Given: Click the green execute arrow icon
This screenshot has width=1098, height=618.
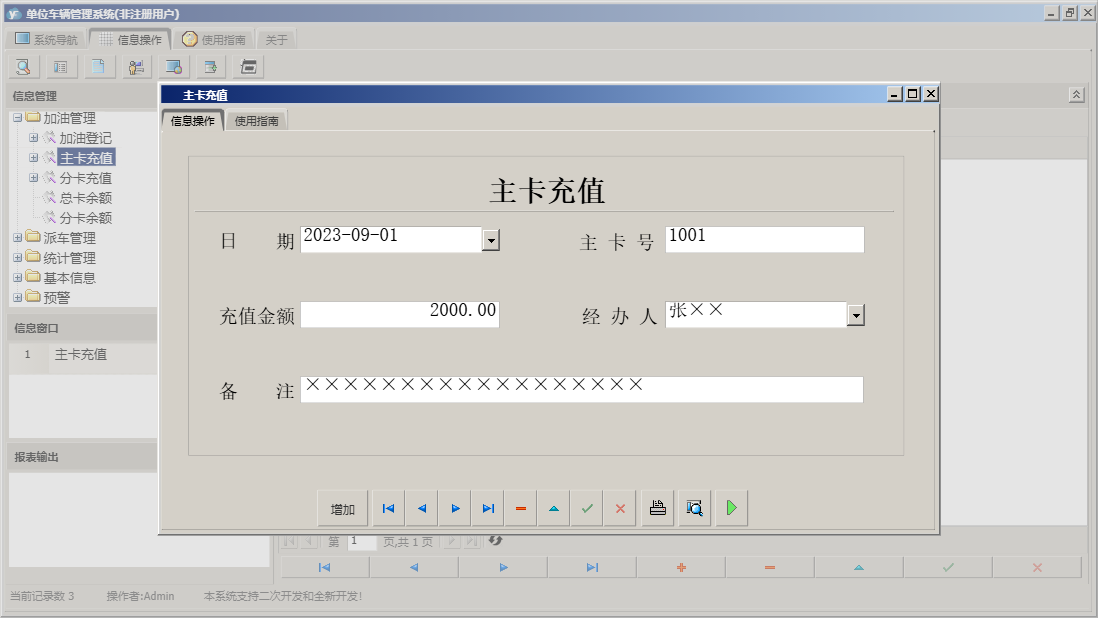Looking at the screenshot, I should [x=731, y=508].
